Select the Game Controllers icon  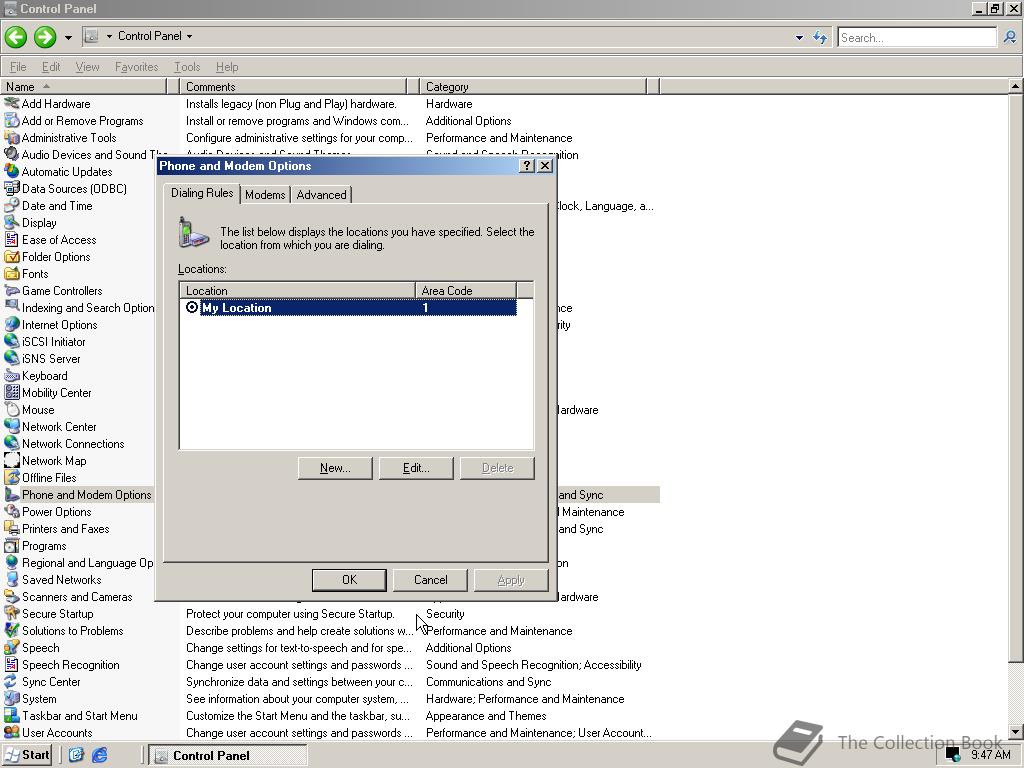[x=12, y=290]
